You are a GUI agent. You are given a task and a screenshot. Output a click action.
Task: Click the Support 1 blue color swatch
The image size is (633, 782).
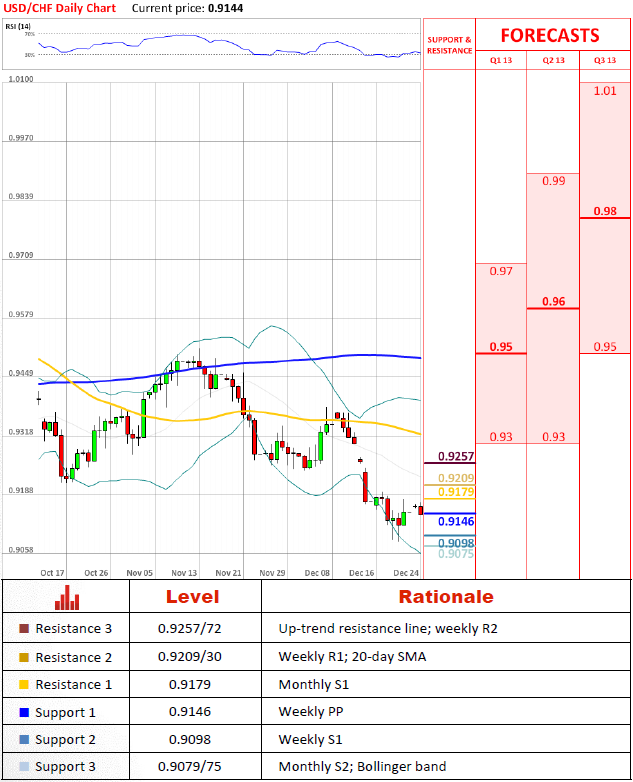point(24,712)
